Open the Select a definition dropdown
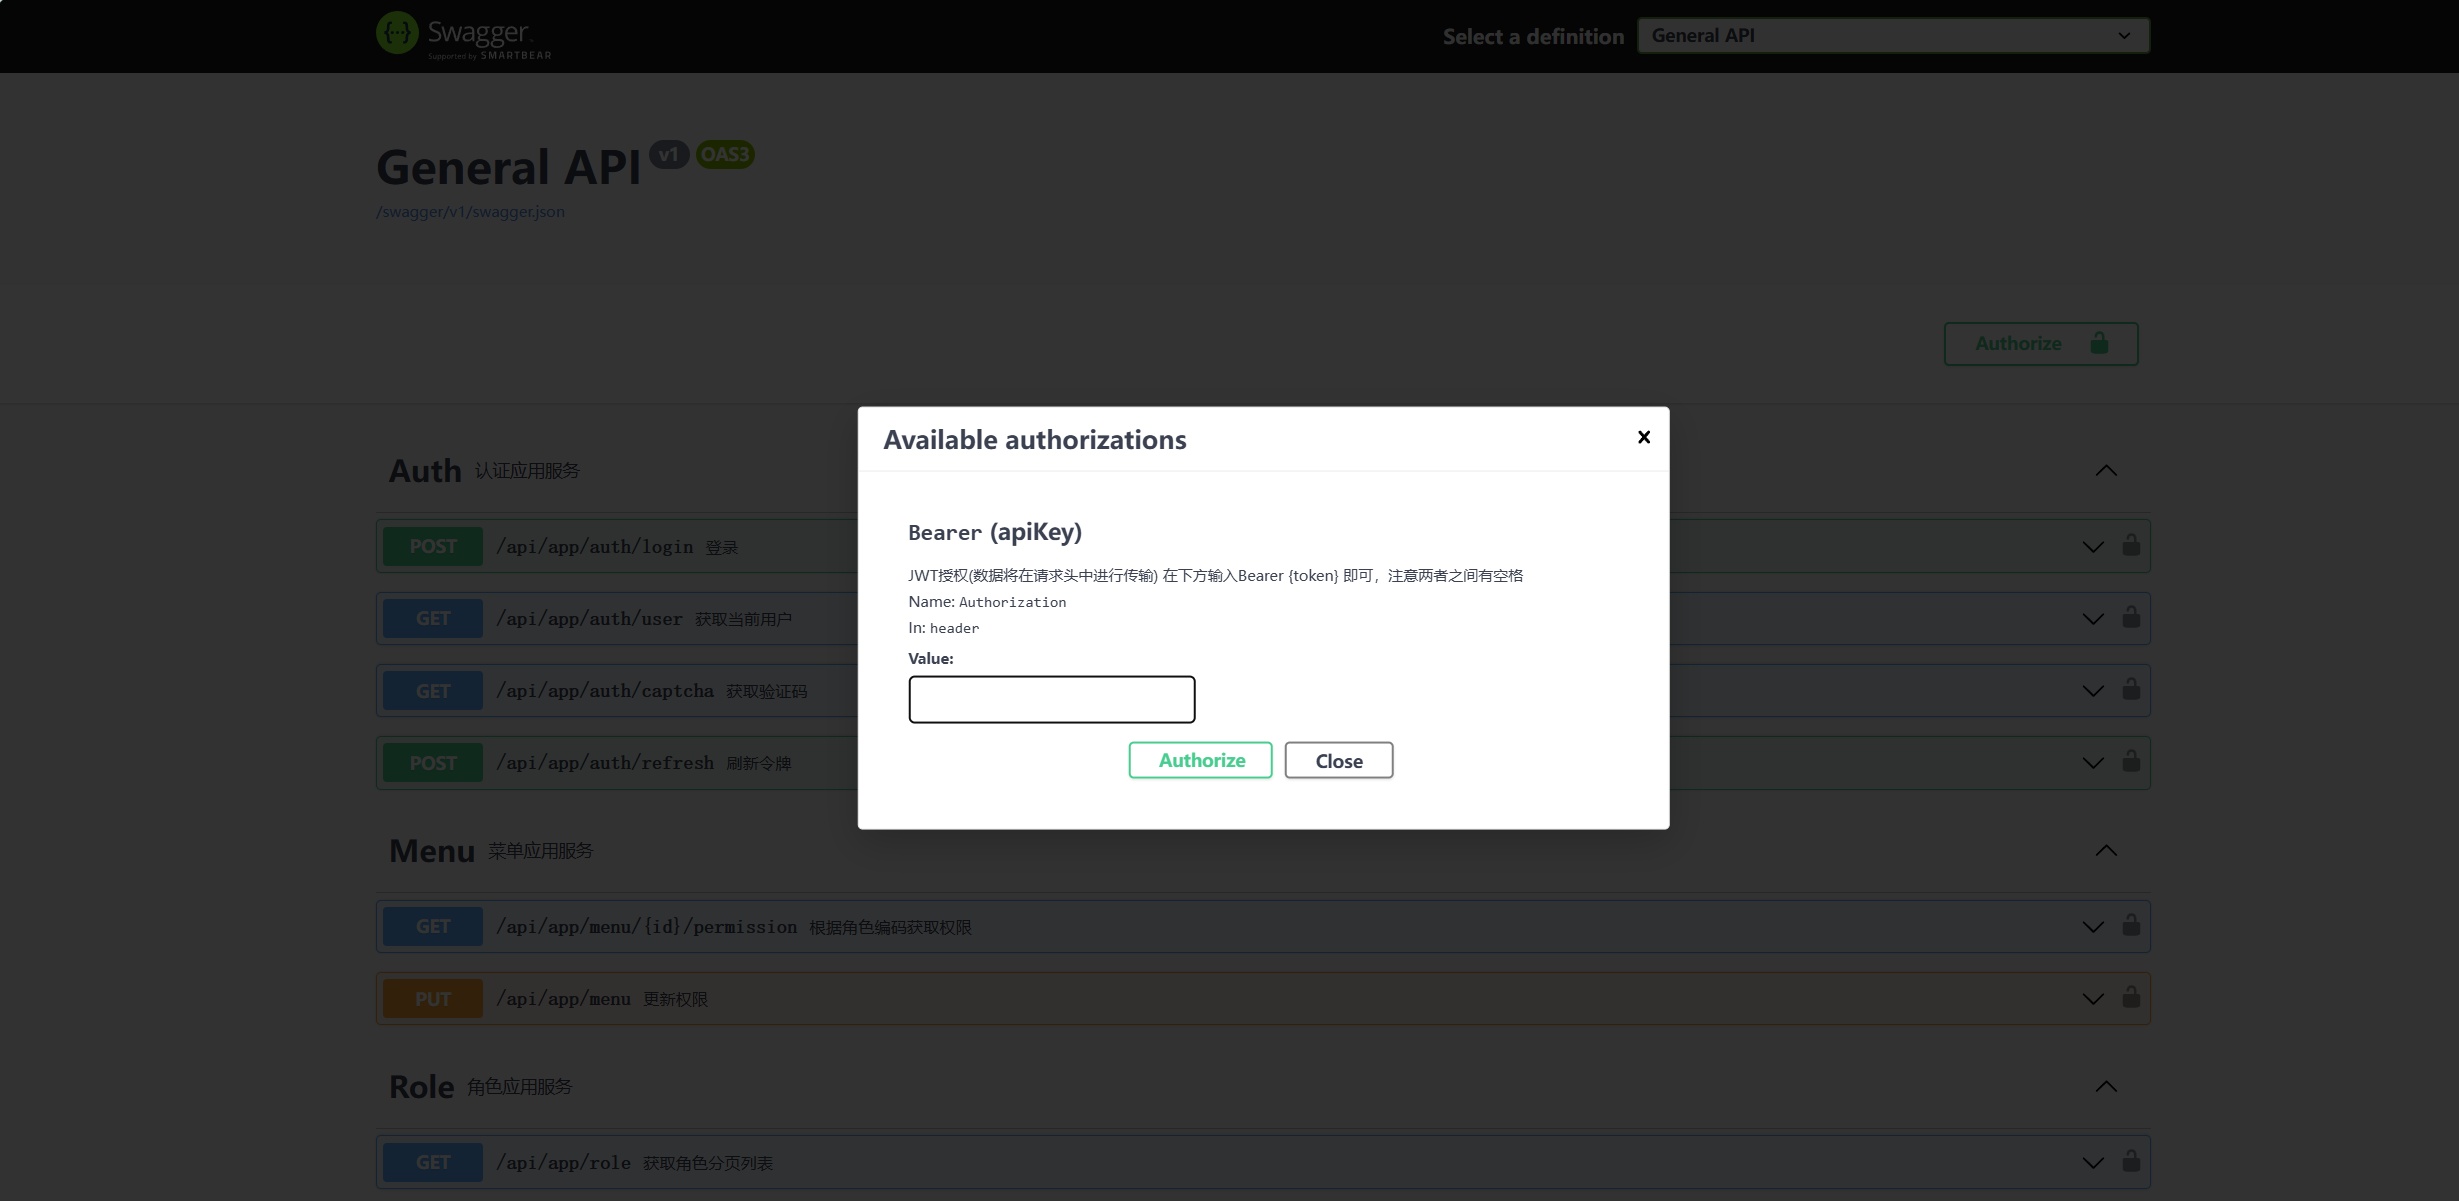Screen dimensions: 2459x1201 [x=1892, y=36]
